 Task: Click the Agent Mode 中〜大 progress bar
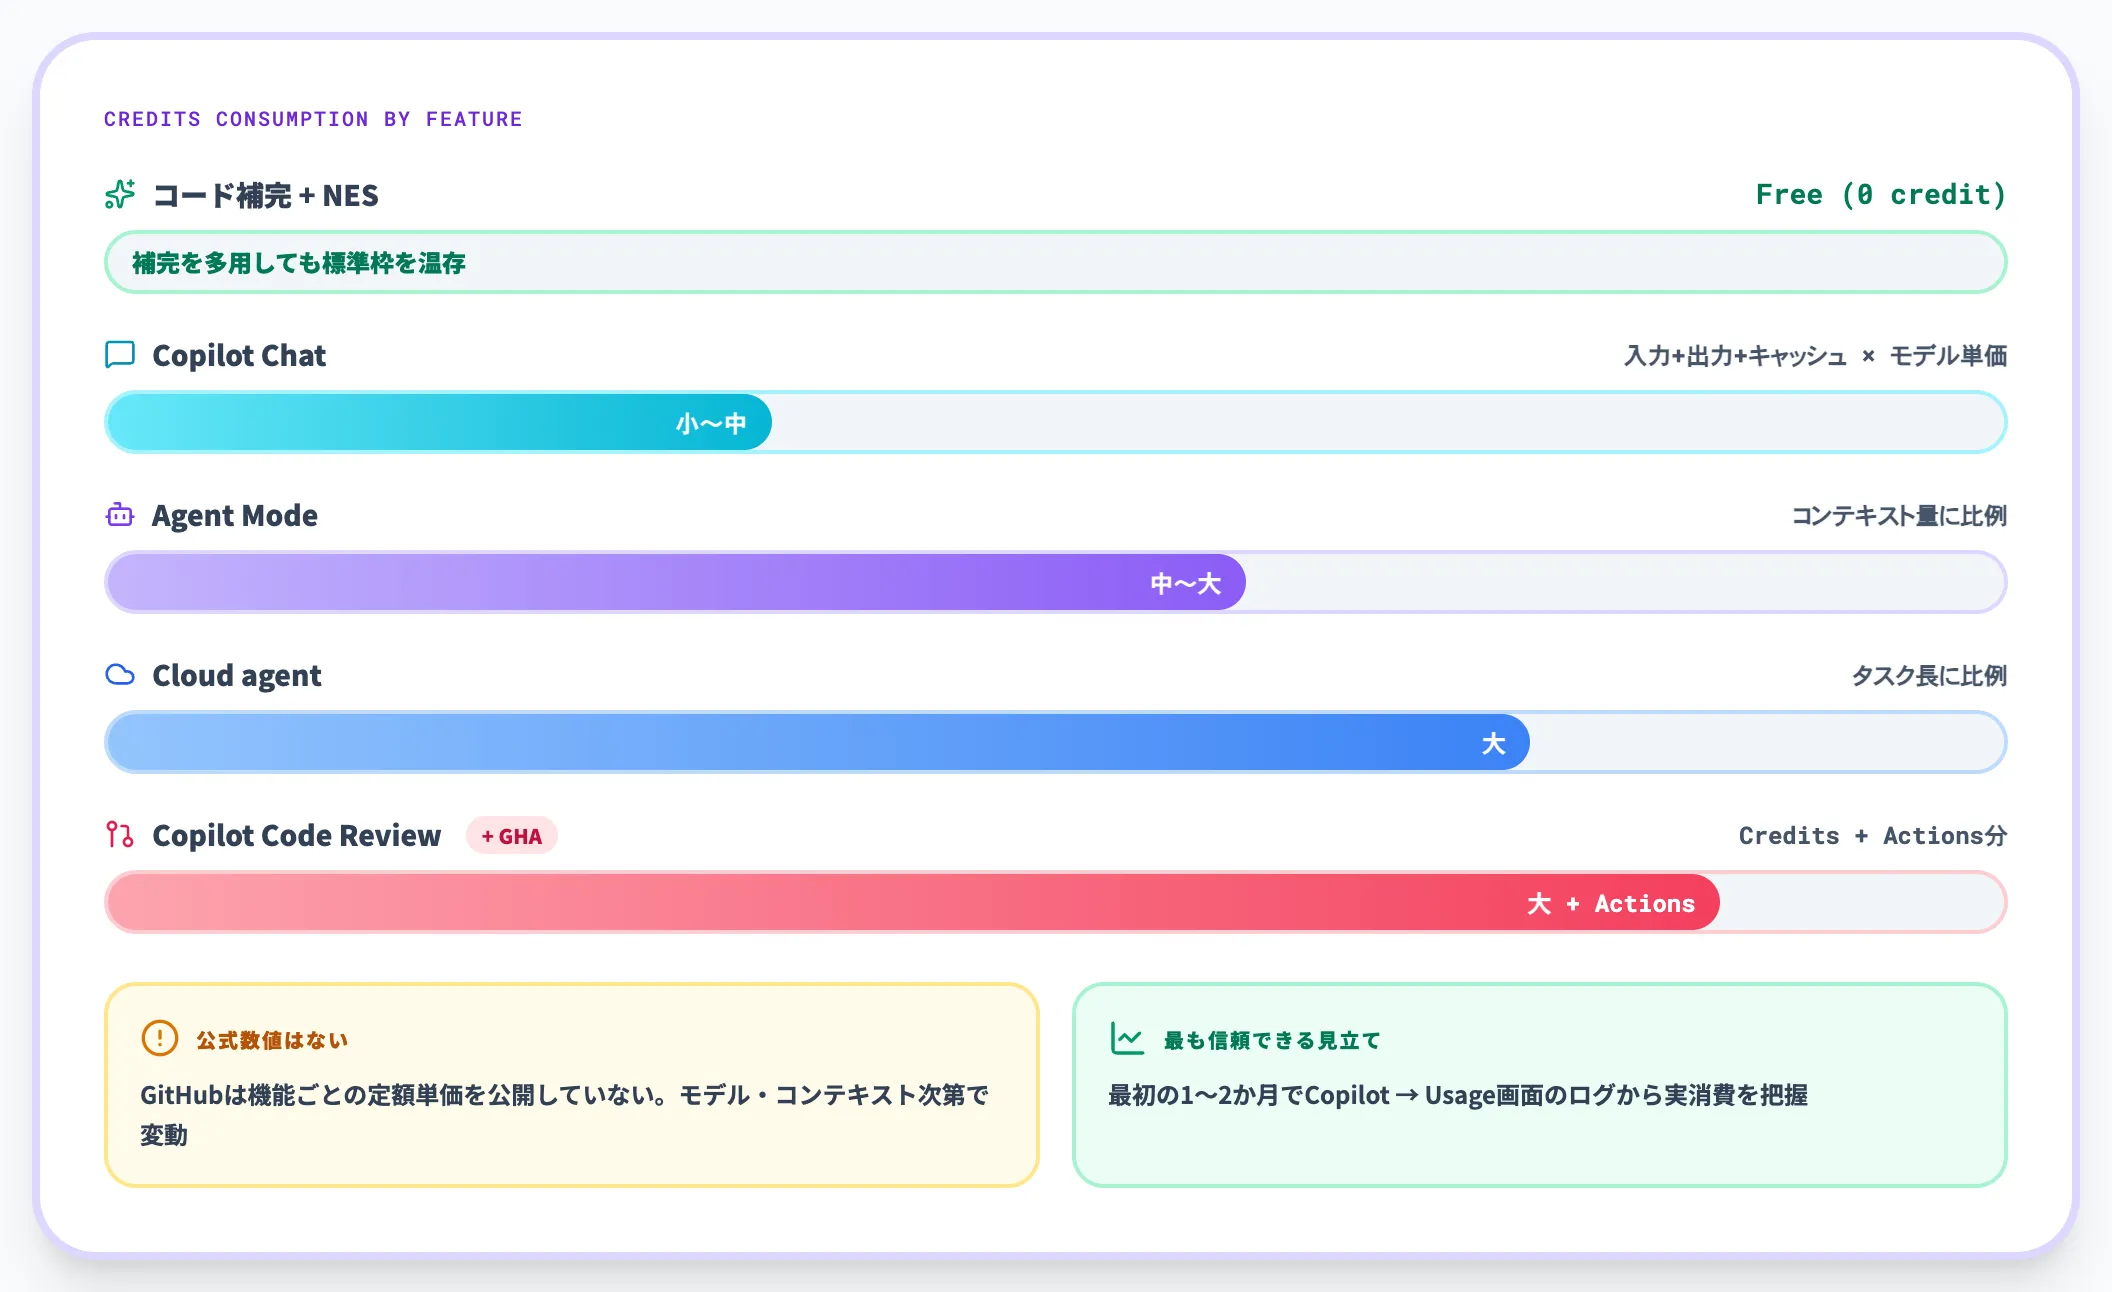[x=1056, y=582]
